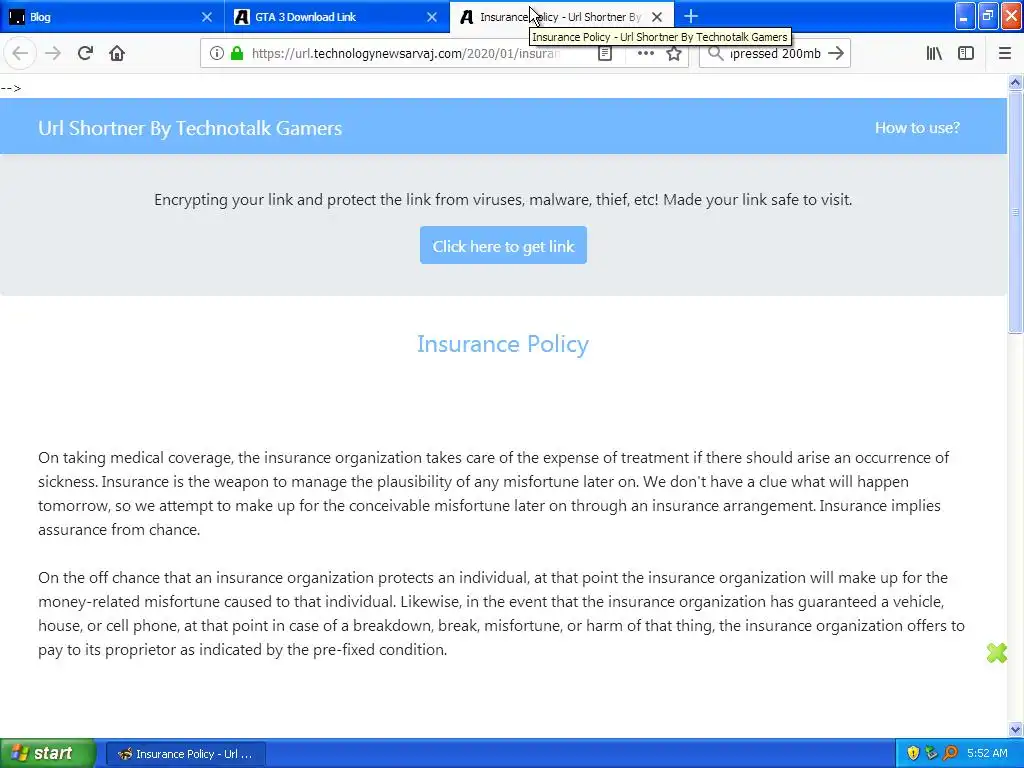Screen dimensions: 1024x768
Task: Select Insurance Policy taskbar window button
Action: pyautogui.click(x=185, y=754)
